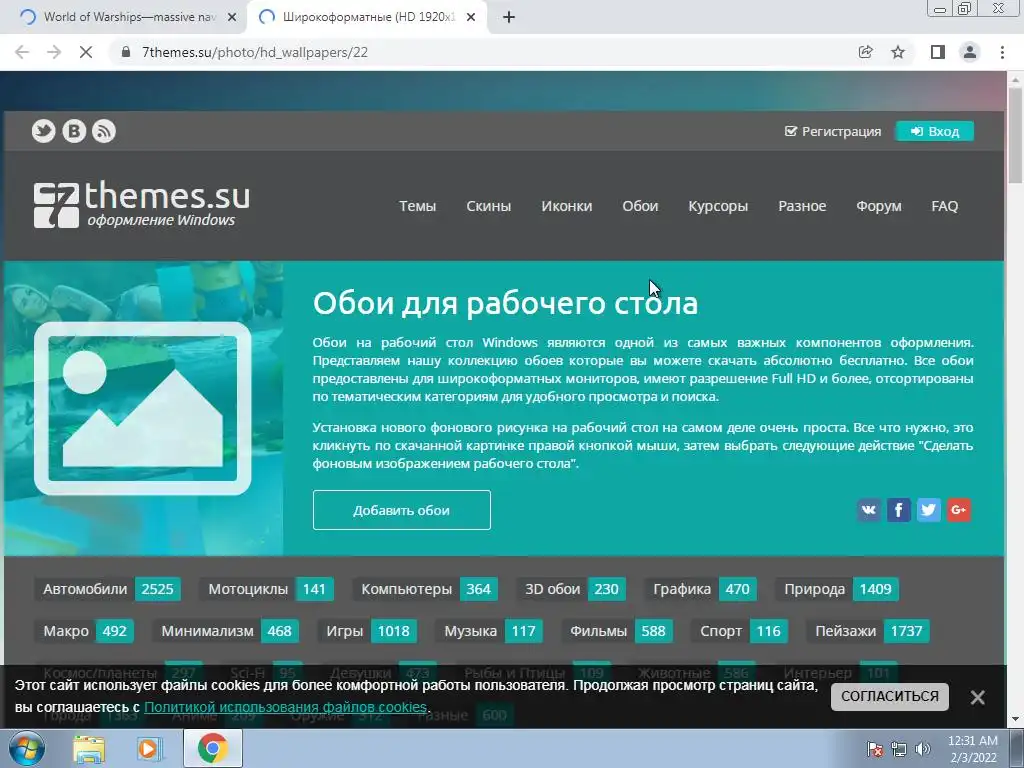The height and width of the screenshot is (768, 1024).
Task: Click the Action Center flag tray icon
Action: 875,749
